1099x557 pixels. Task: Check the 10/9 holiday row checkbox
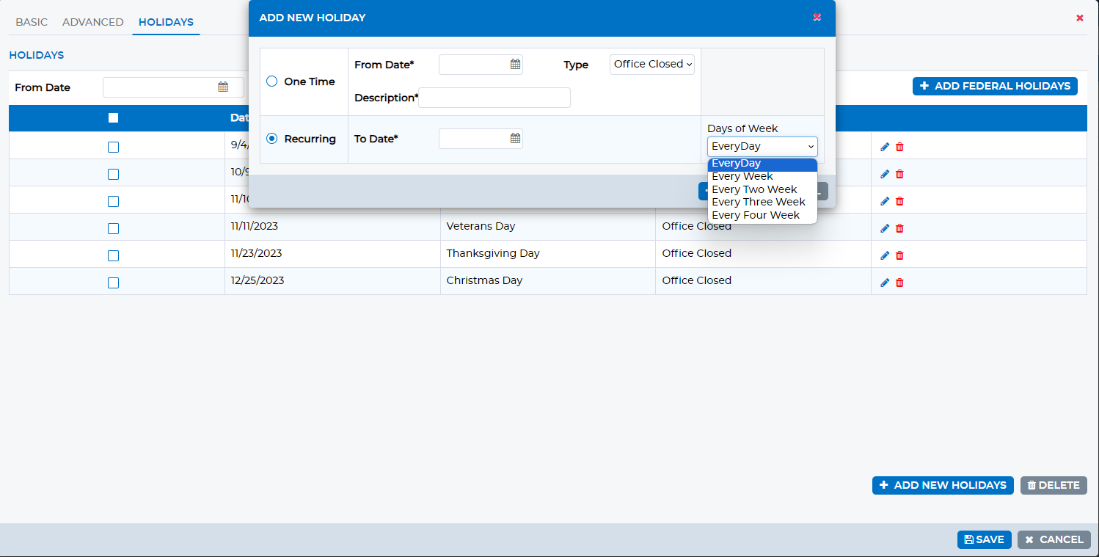coord(114,174)
